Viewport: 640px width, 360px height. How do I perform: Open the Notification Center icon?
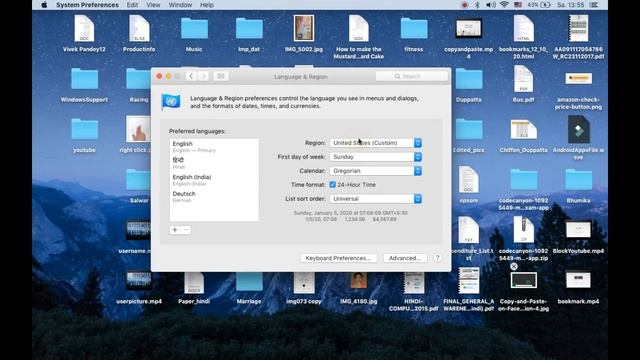pos(593,5)
